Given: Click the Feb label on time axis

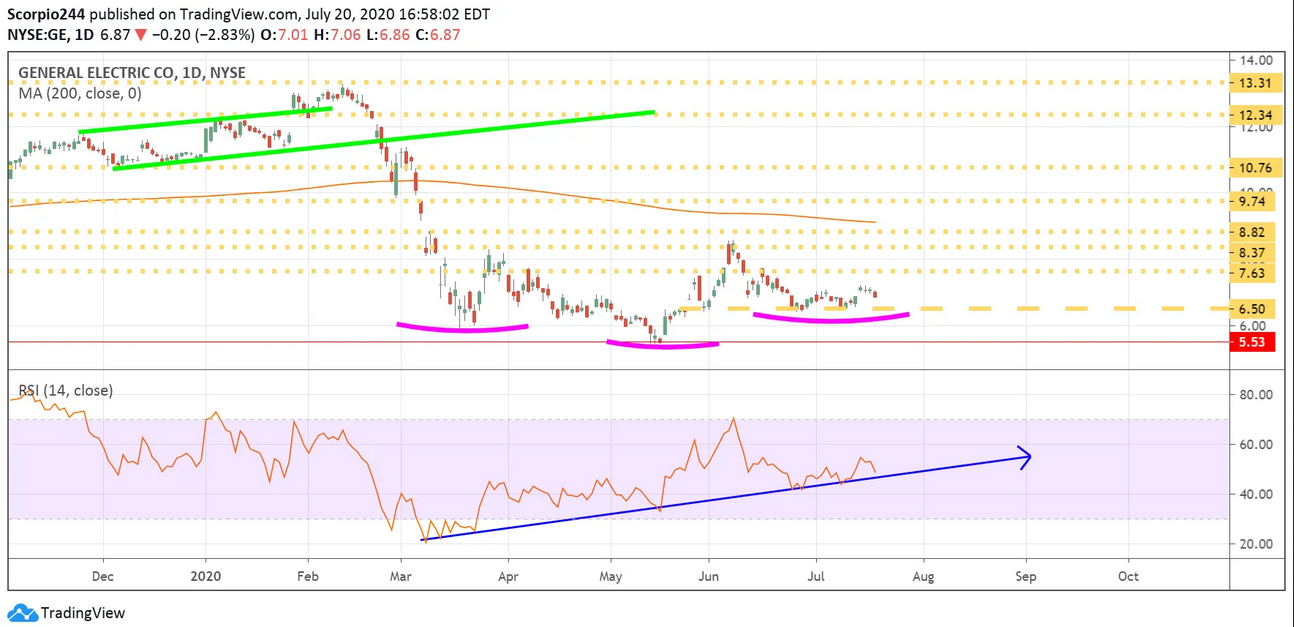Looking at the screenshot, I should point(307,576).
